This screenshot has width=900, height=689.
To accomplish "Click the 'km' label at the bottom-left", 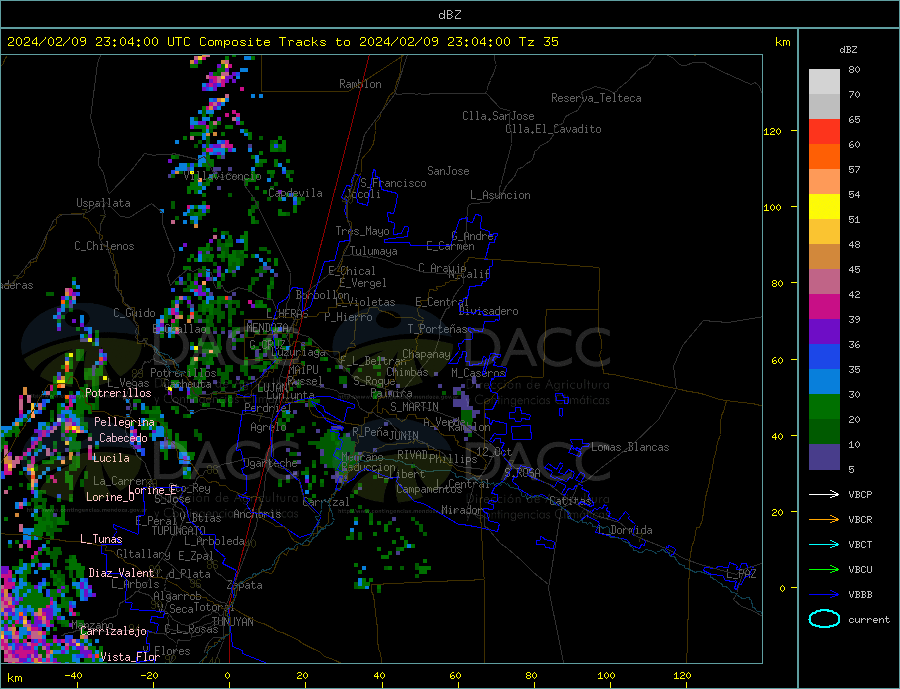I will [15, 678].
